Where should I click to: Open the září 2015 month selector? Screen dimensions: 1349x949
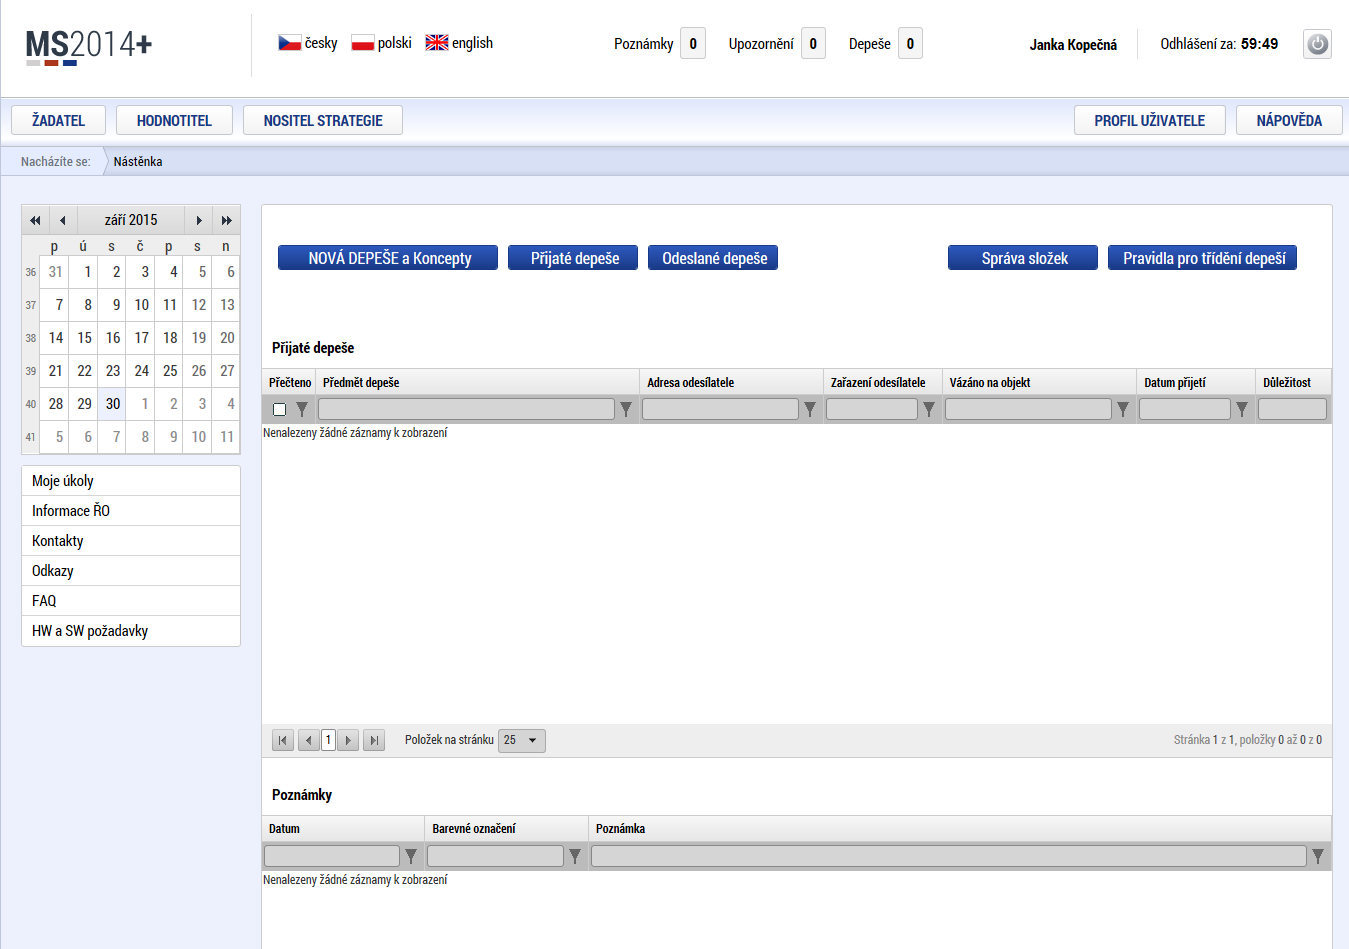click(x=131, y=220)
